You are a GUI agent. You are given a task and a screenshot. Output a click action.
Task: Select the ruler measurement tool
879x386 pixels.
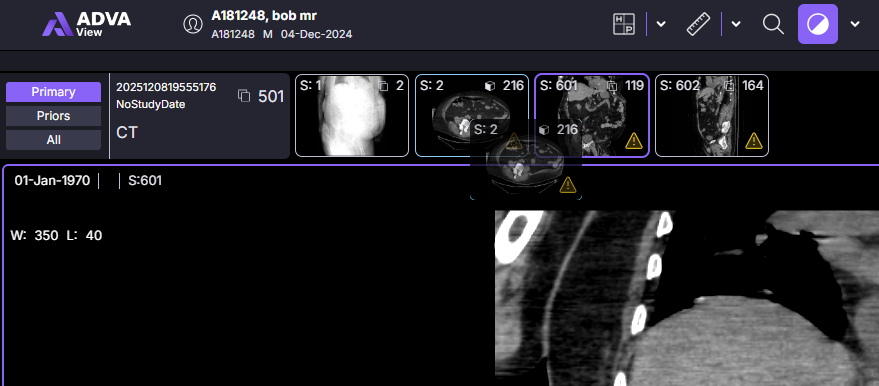[x=698, y=24]
